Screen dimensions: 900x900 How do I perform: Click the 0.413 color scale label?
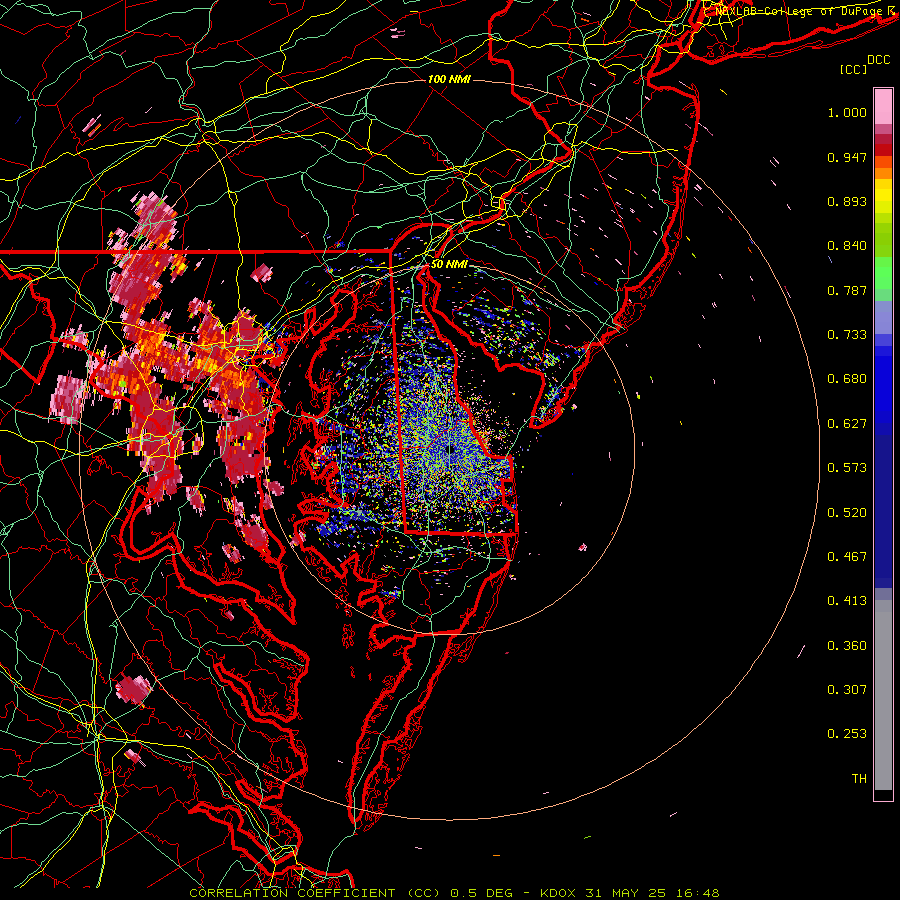[x=847, y=601]
